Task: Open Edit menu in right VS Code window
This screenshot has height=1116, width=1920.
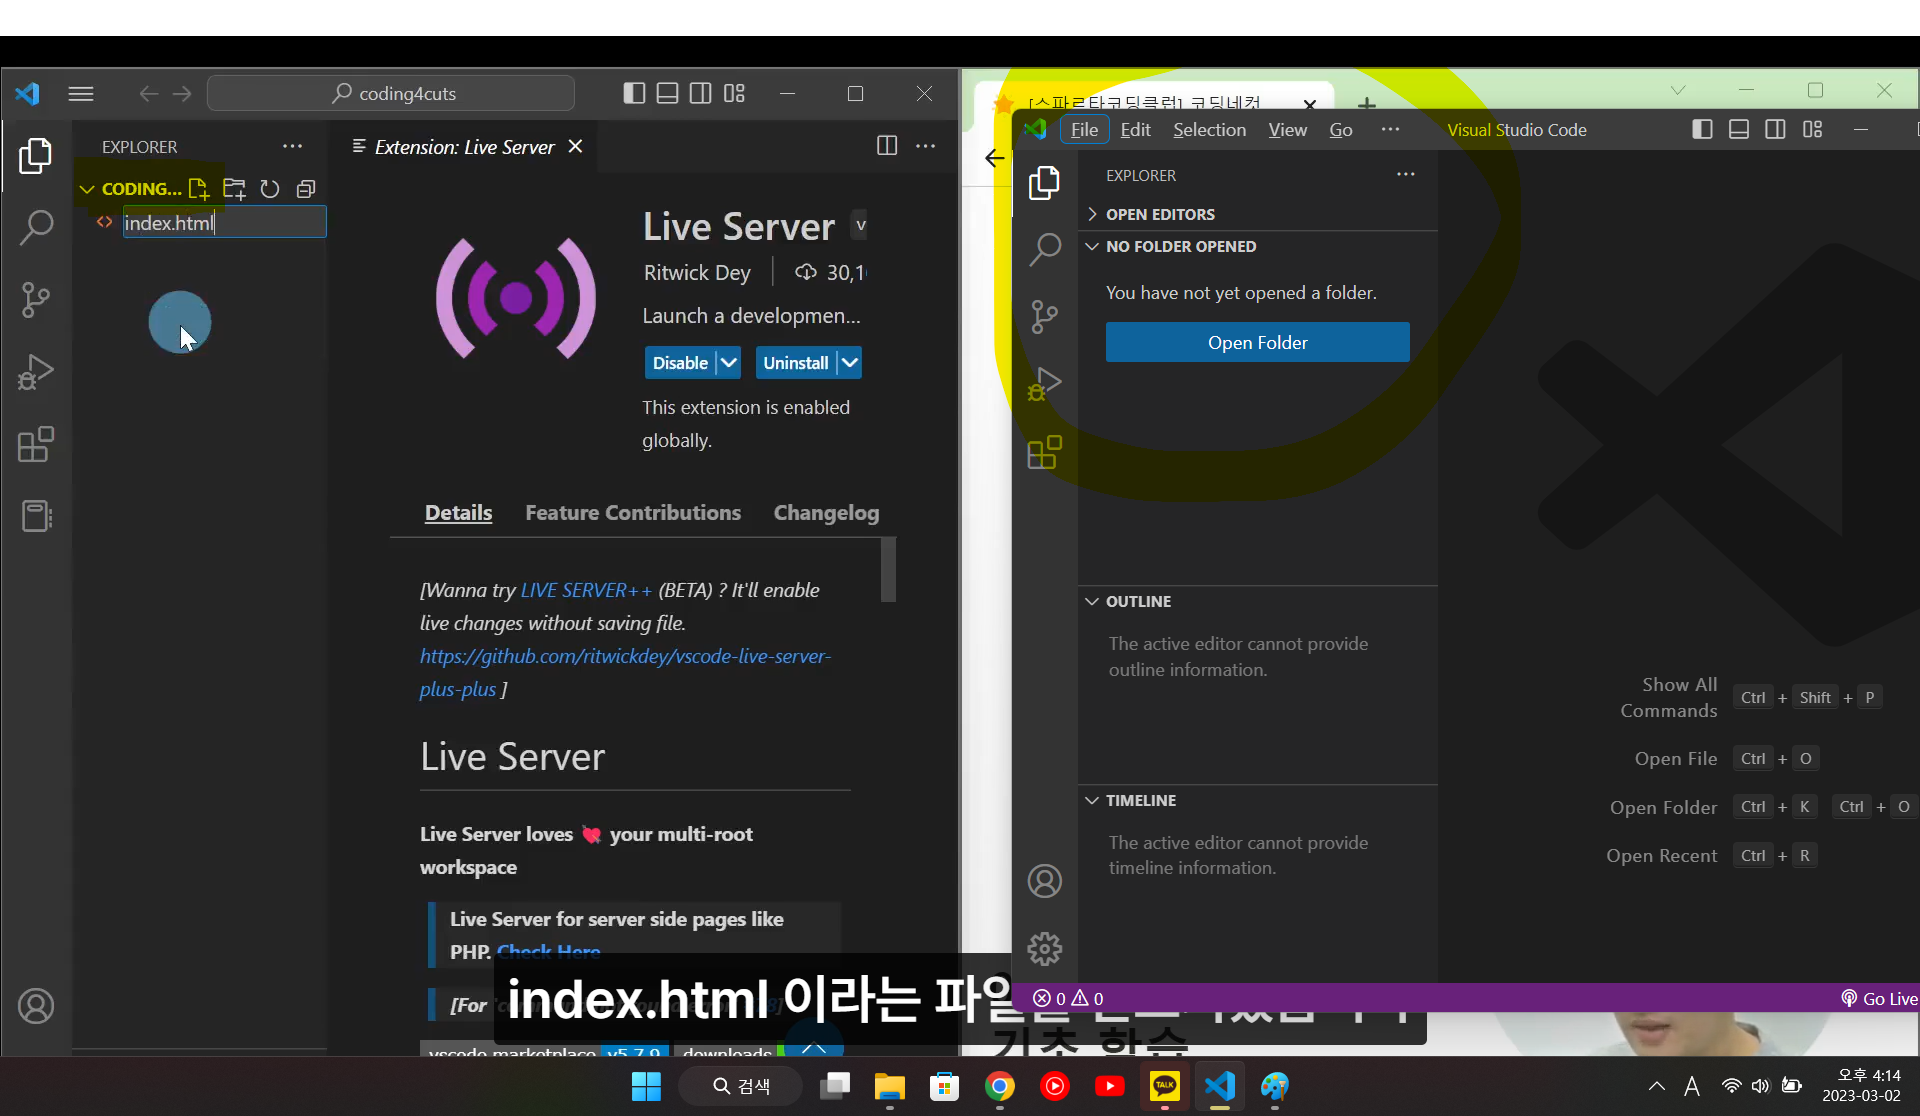Action: click(x=1135, y=130)
